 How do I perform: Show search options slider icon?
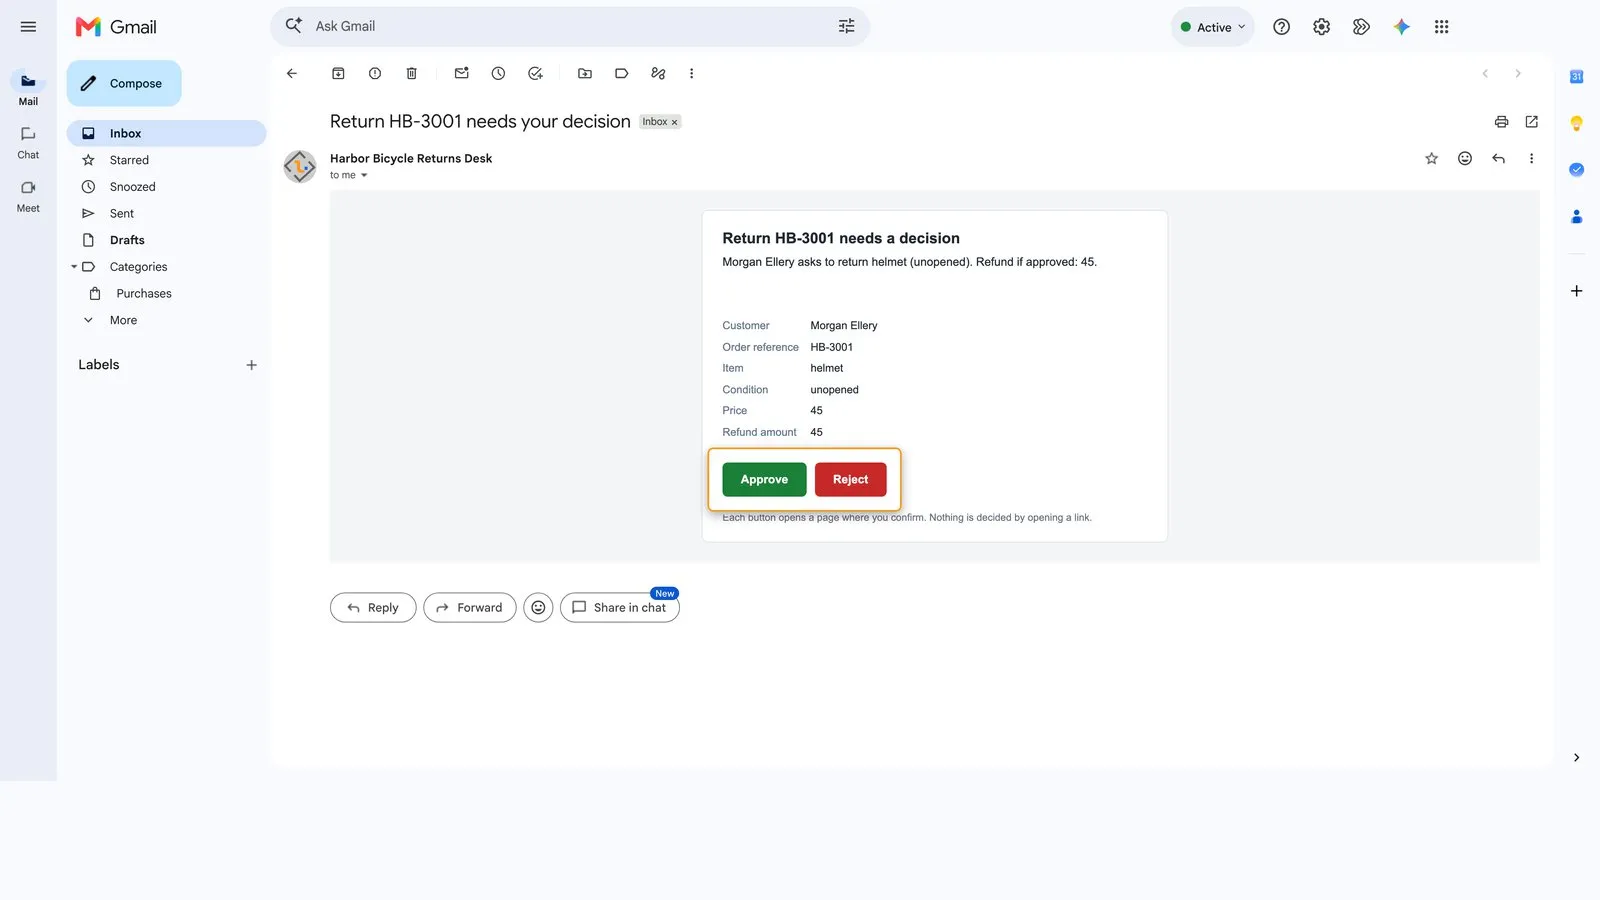point(846,26)
